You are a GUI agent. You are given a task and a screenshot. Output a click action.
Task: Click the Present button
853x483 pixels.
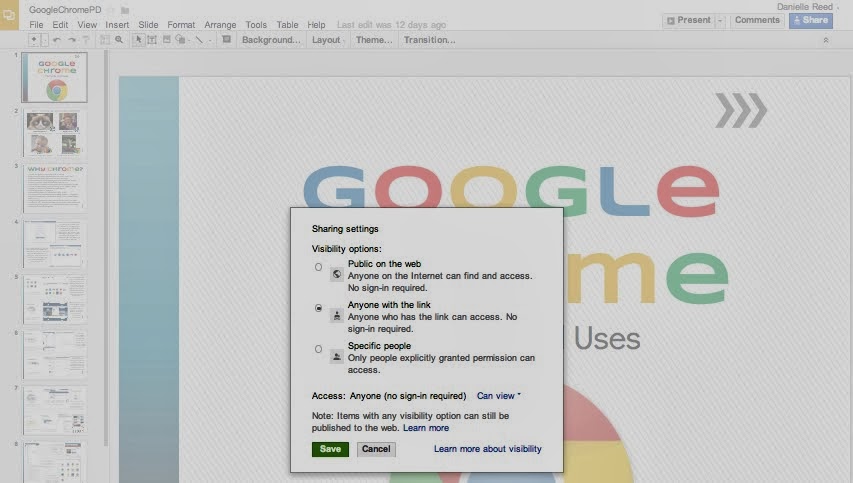(689, 20)
